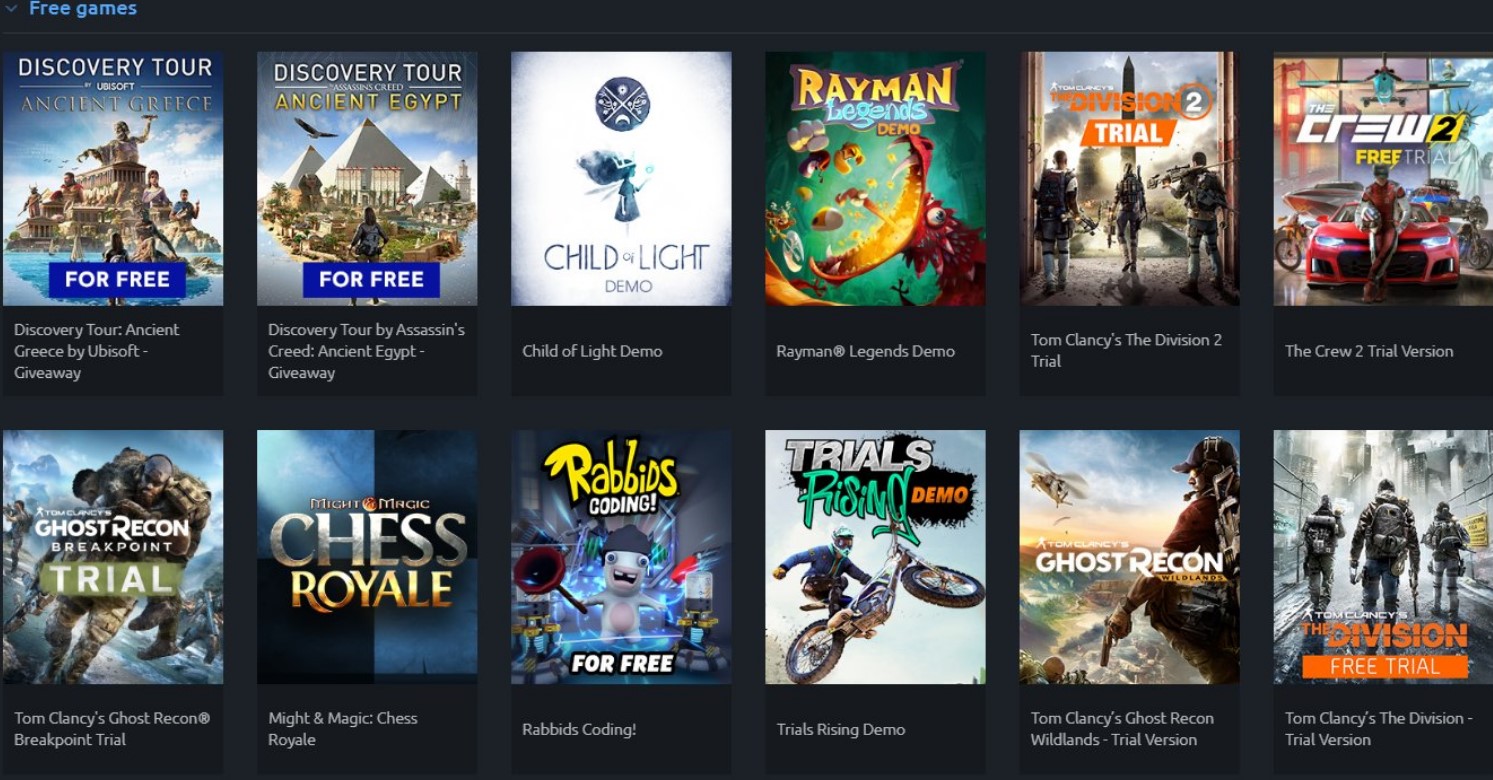The image size is (1493, 780).
Task: Open the Free games section heading
Action: tap(83, 9)
